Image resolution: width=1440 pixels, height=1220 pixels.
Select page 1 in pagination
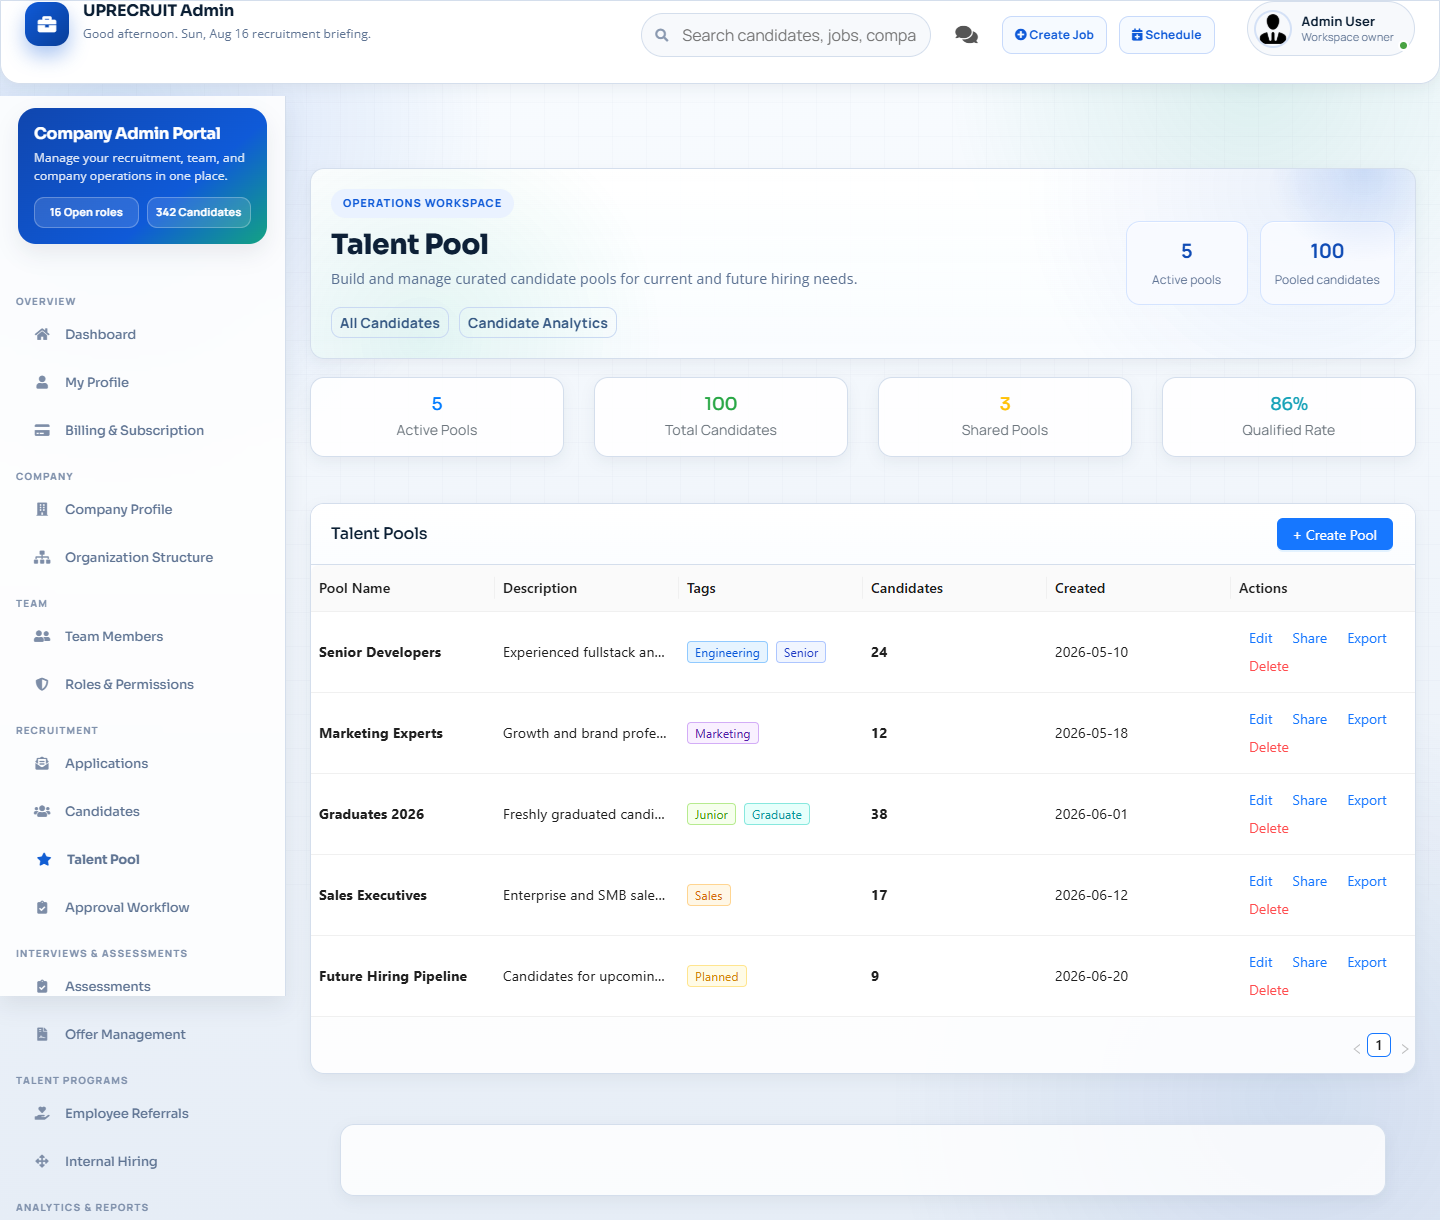coord(1379,1045)
